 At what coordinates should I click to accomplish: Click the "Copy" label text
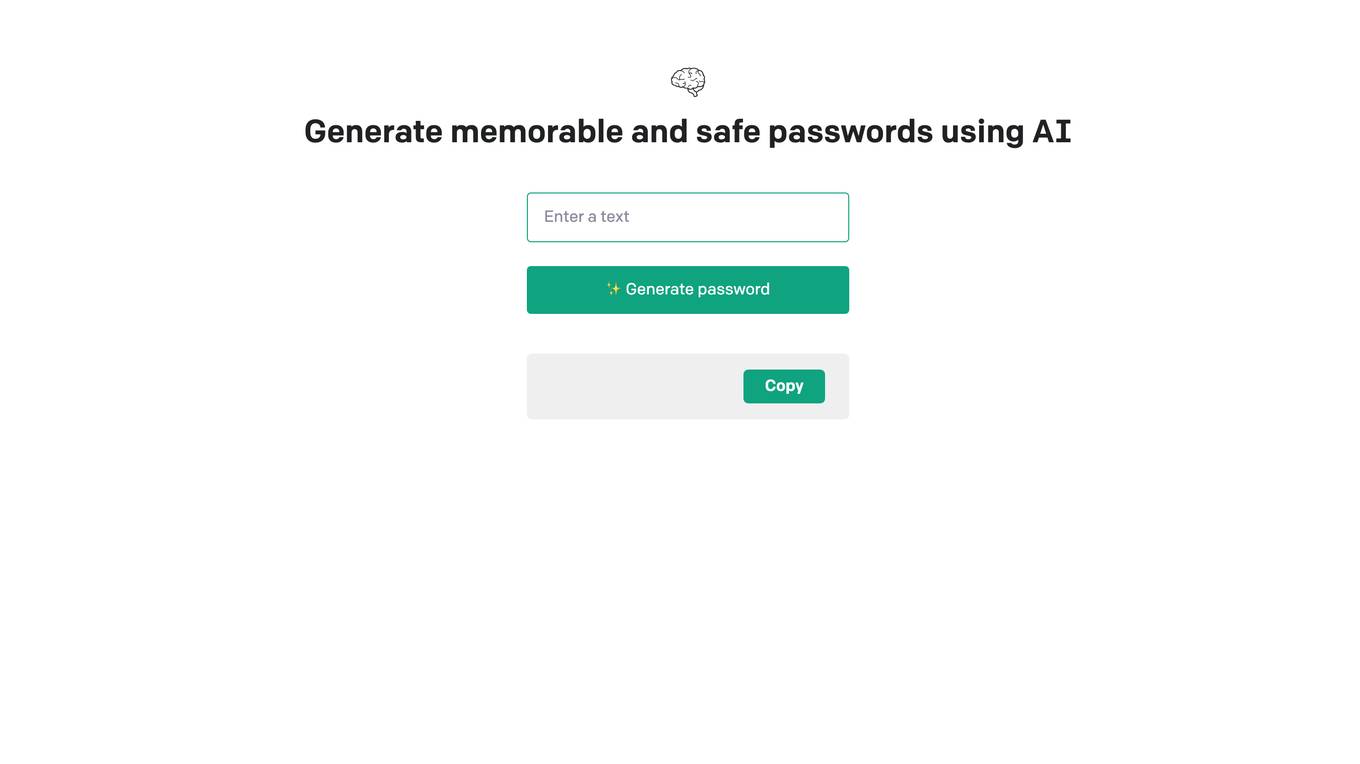(784, 386)
